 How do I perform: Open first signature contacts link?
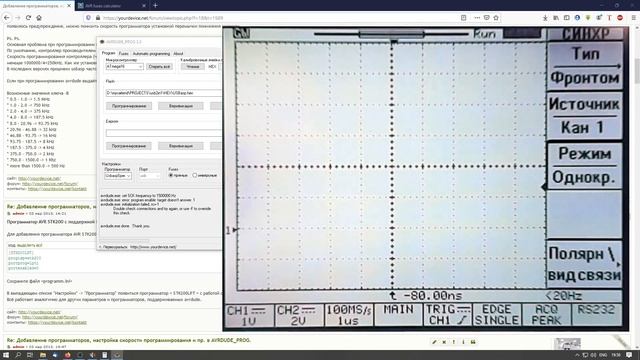tap(57, 189)
